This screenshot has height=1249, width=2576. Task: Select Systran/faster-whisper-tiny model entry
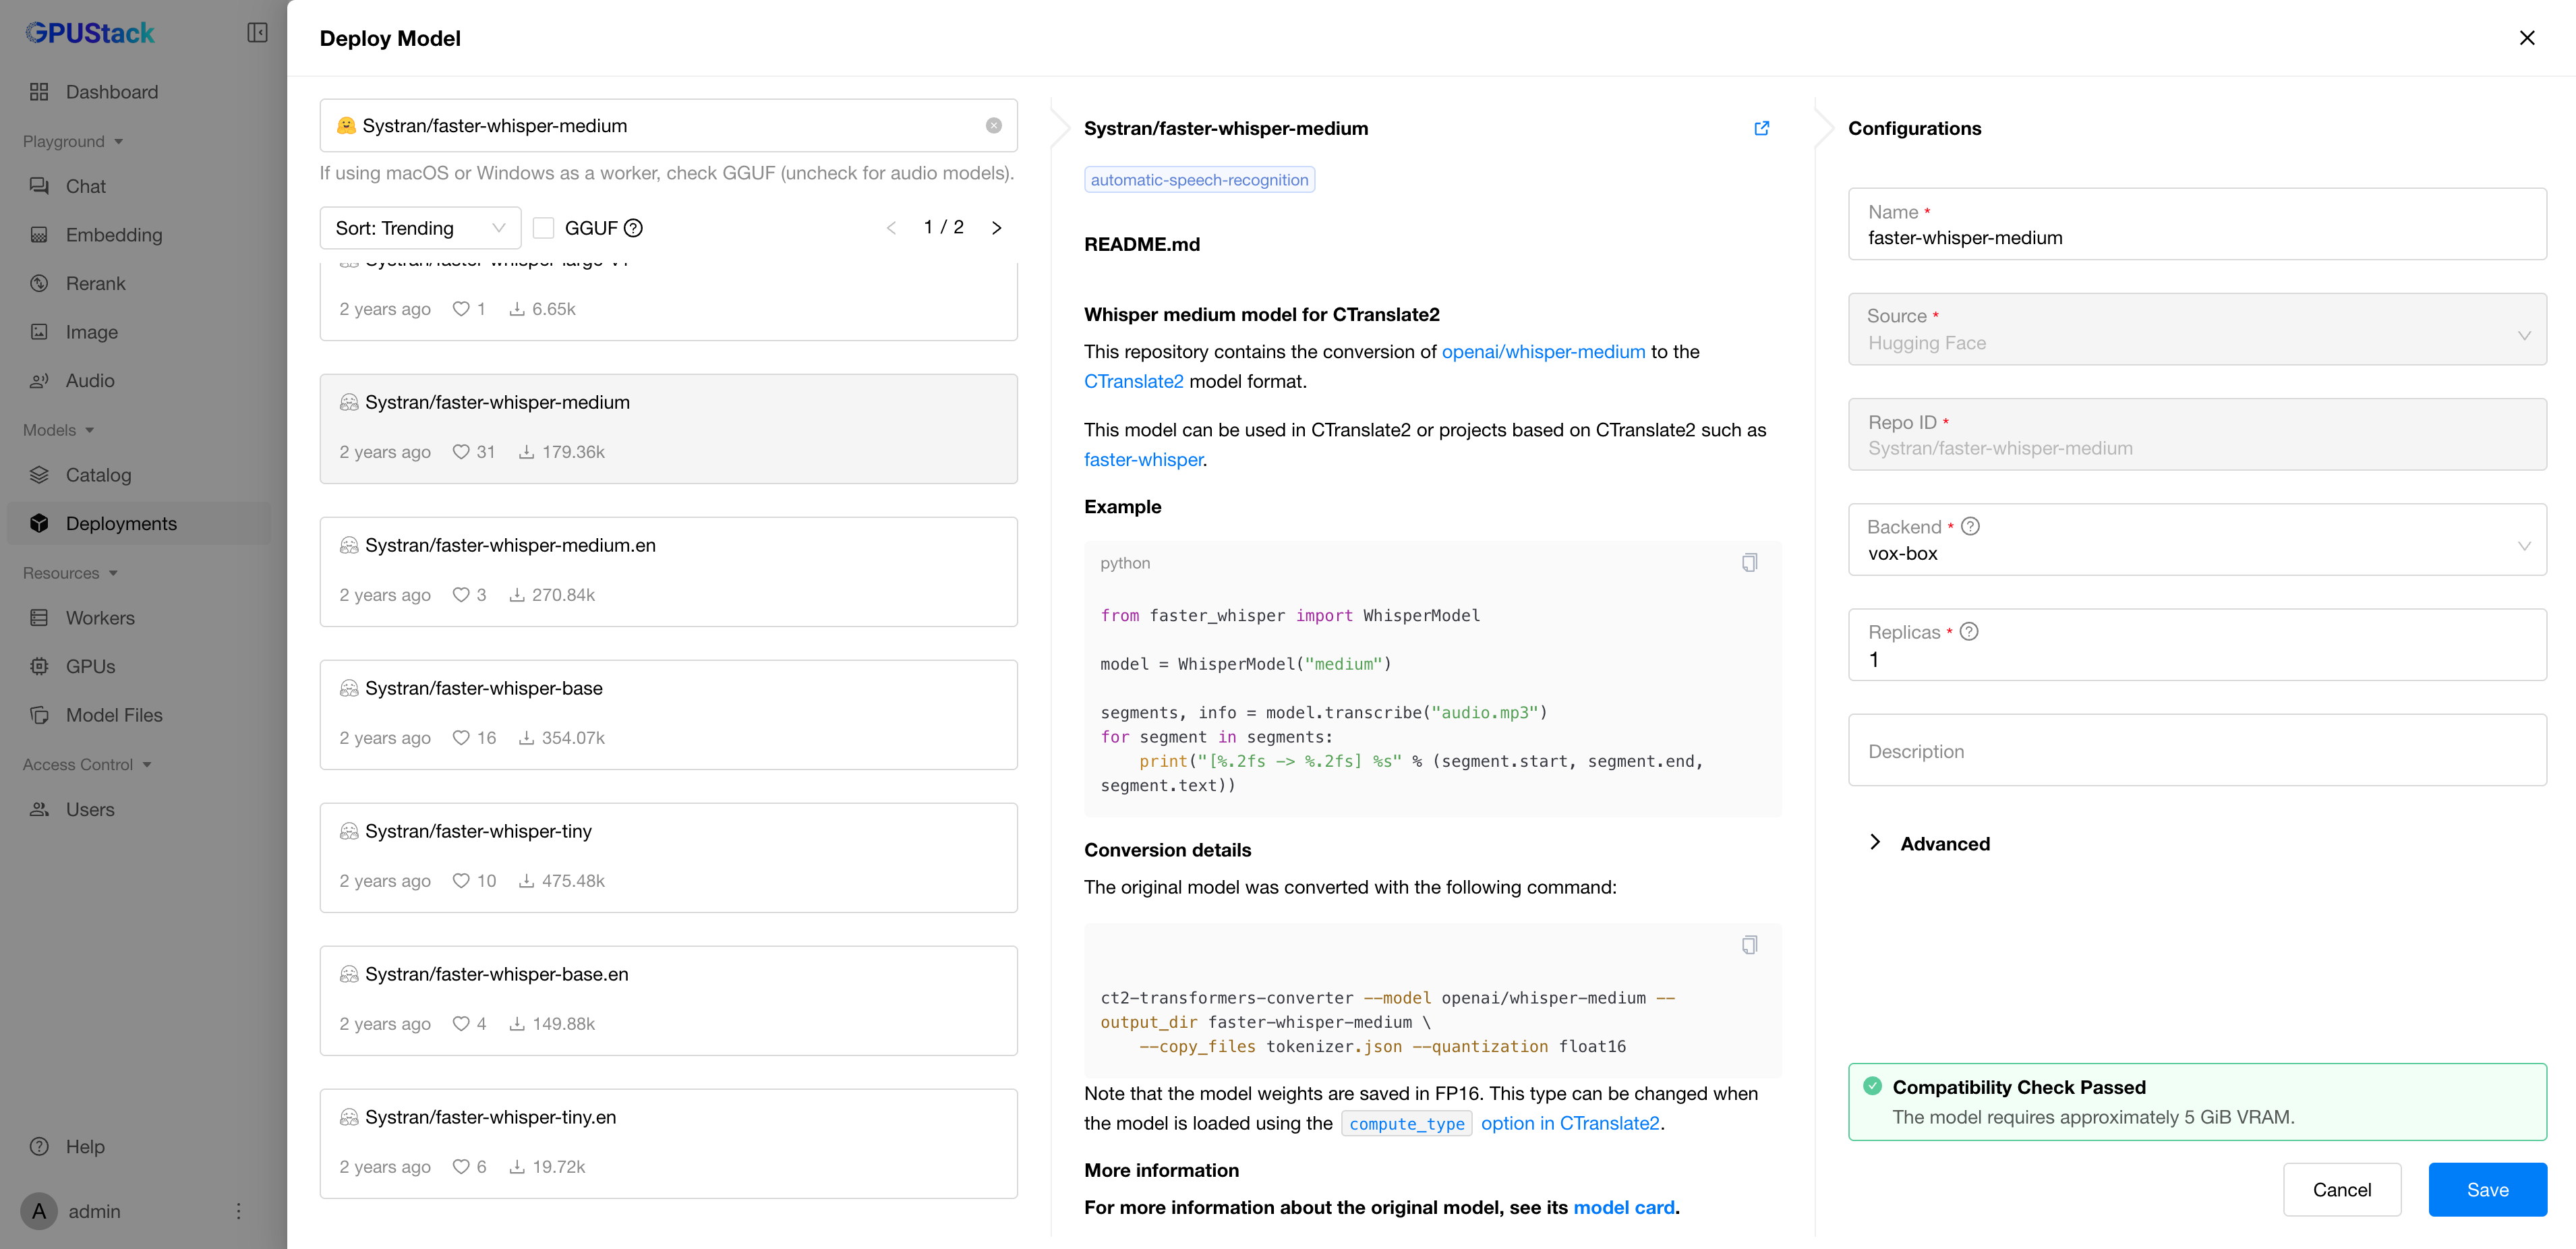(668, 857)
